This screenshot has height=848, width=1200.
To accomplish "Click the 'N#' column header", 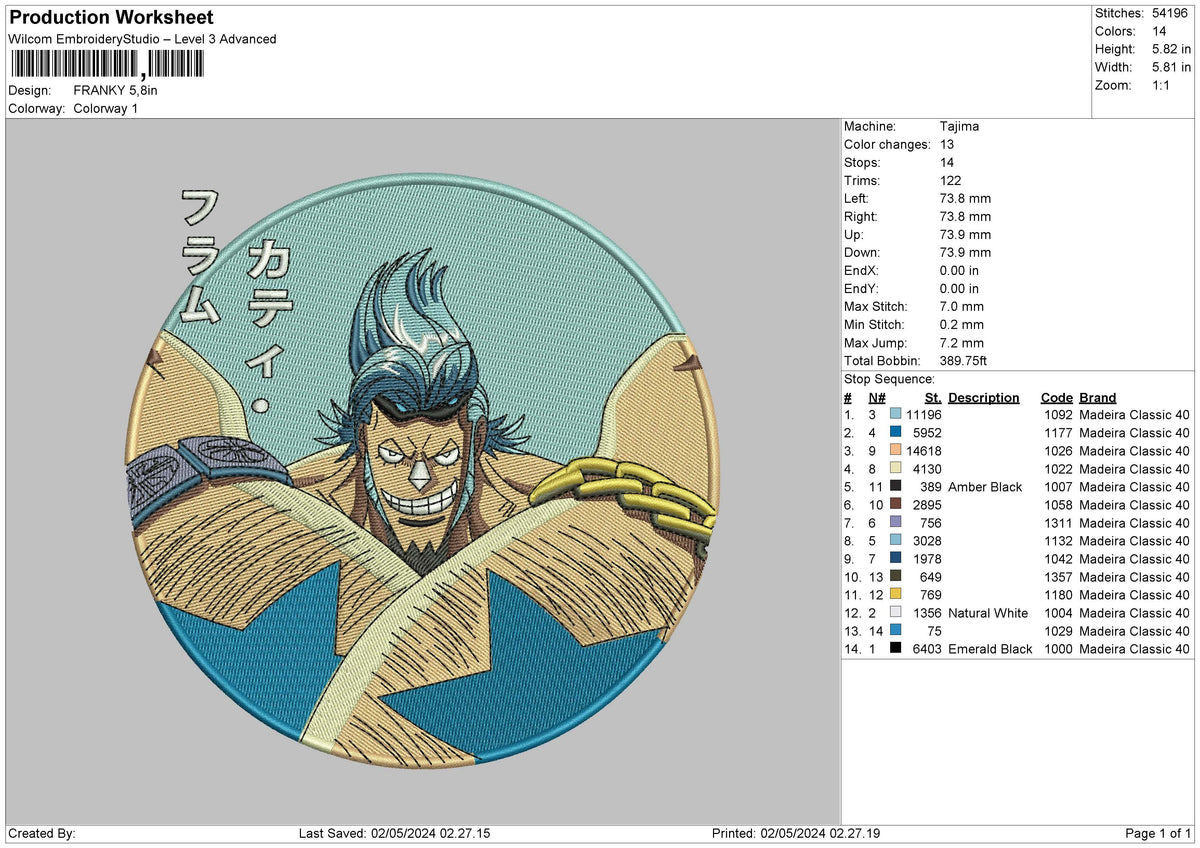I will coord(876,398).
